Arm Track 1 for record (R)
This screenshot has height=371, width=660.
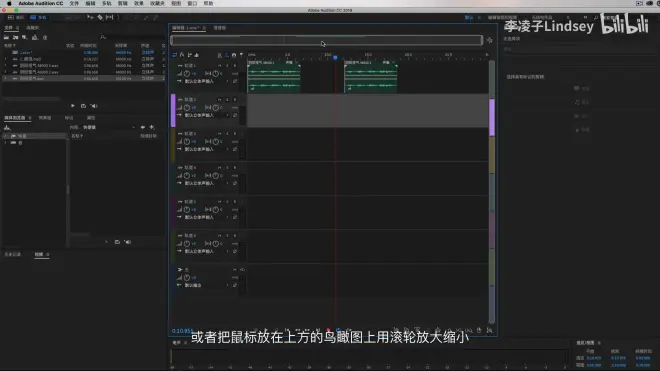[235, 66]
